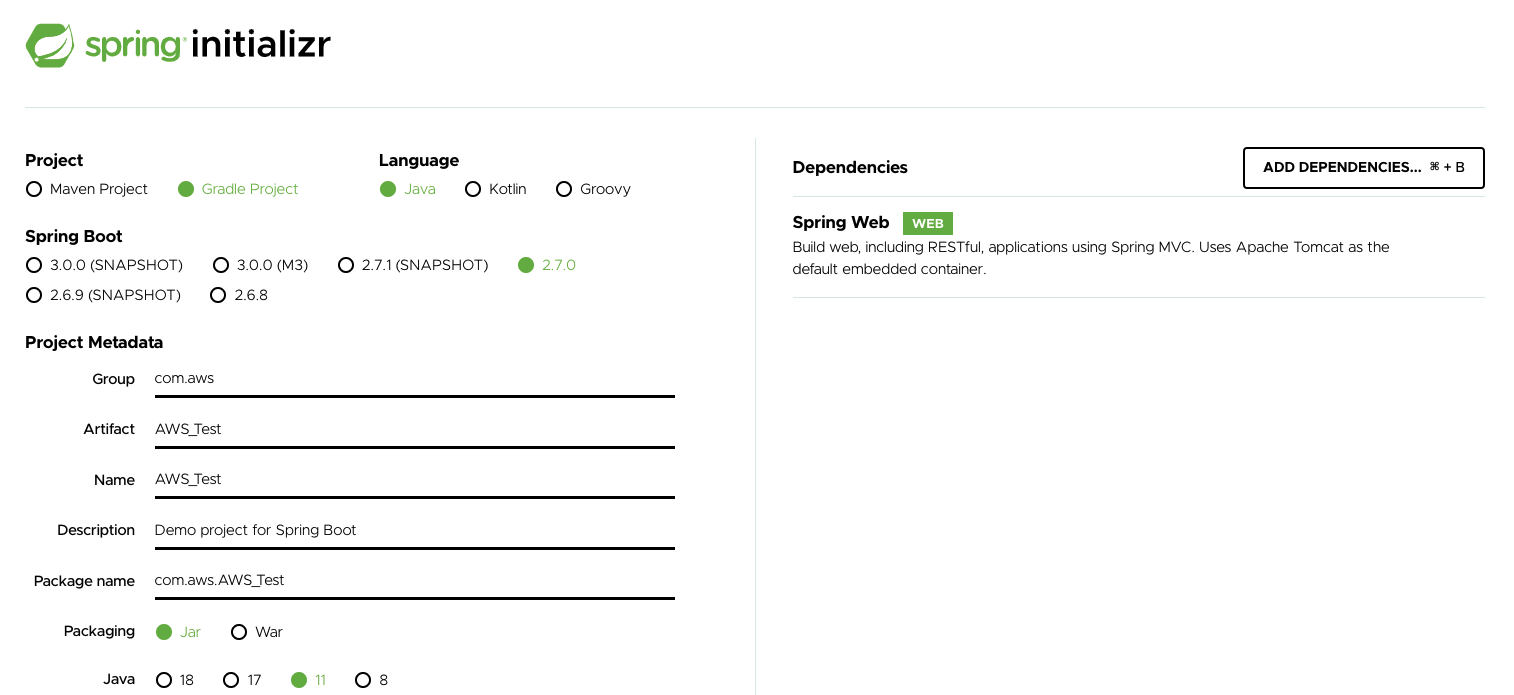Click the Spring Boot section heading
Image resolution: width=1514 pixels, height=695 pixels.
(x=74, y=237)
